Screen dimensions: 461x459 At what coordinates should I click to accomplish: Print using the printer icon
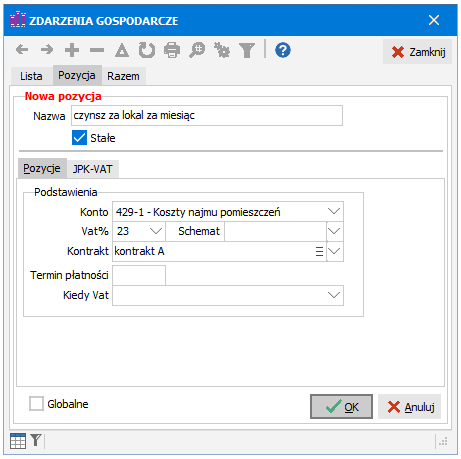tap(172, 50)
